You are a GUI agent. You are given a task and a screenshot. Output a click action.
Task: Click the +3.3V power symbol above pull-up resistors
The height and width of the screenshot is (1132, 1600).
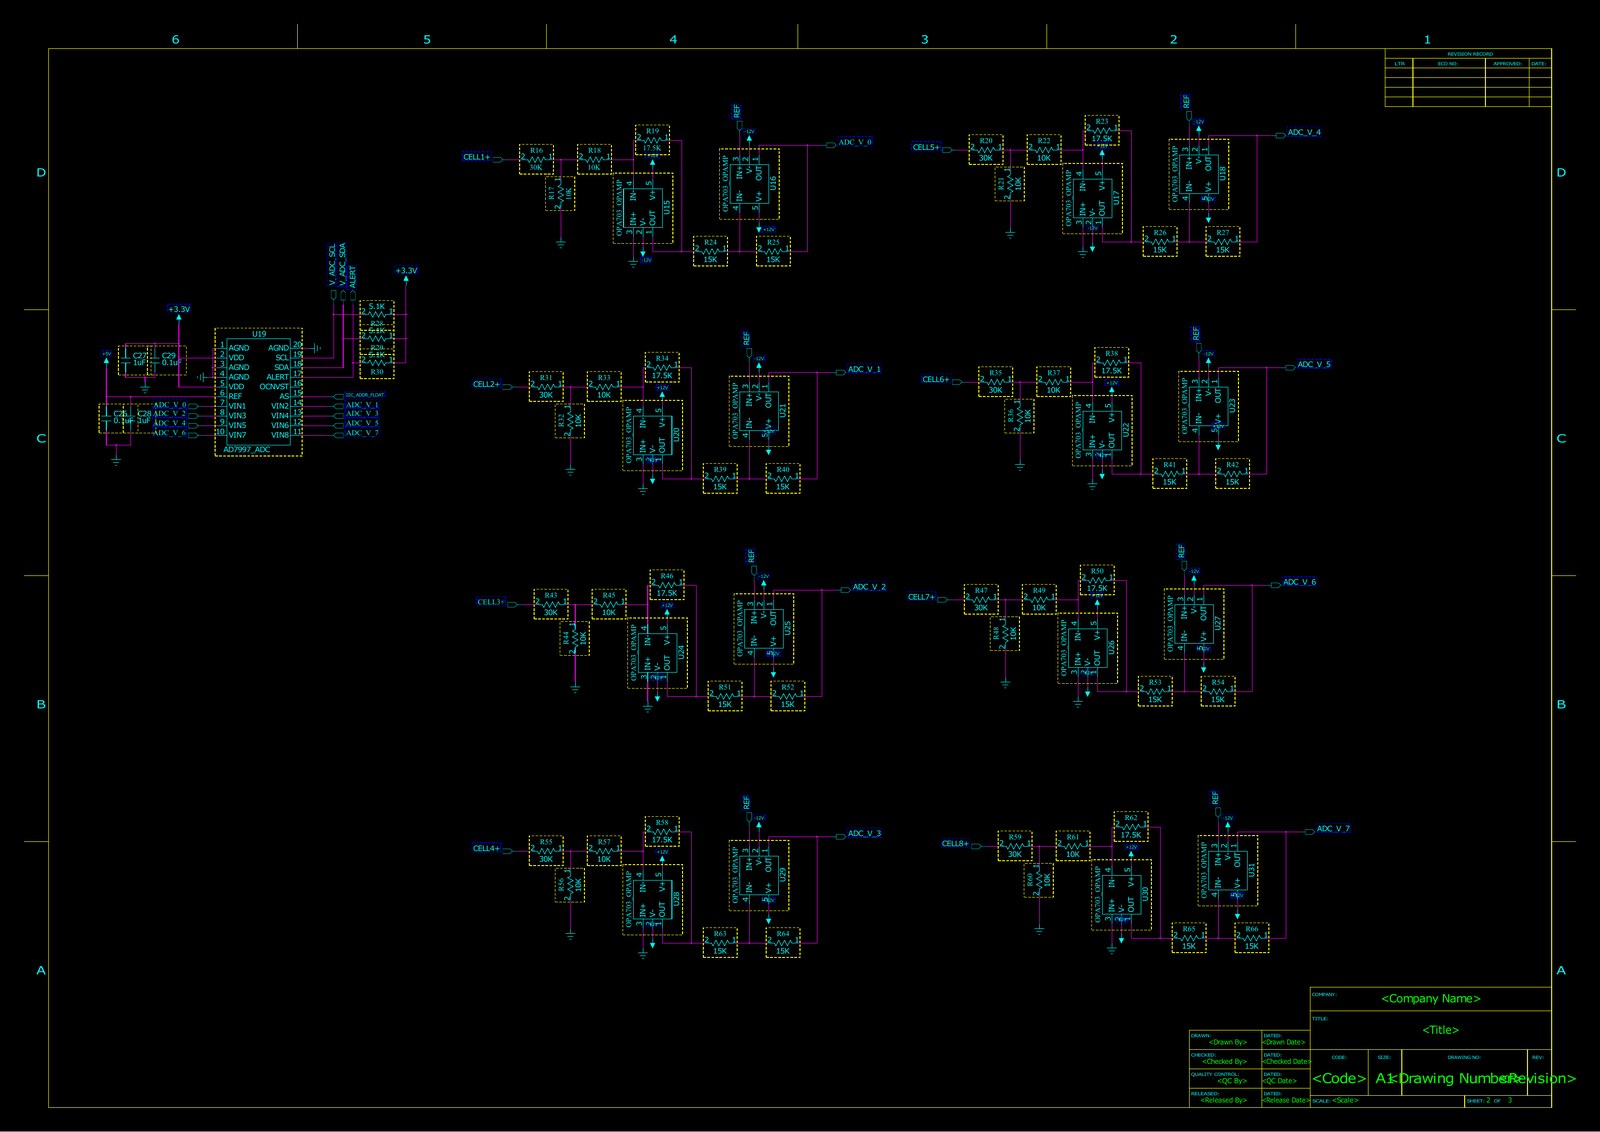coord(406,273)
